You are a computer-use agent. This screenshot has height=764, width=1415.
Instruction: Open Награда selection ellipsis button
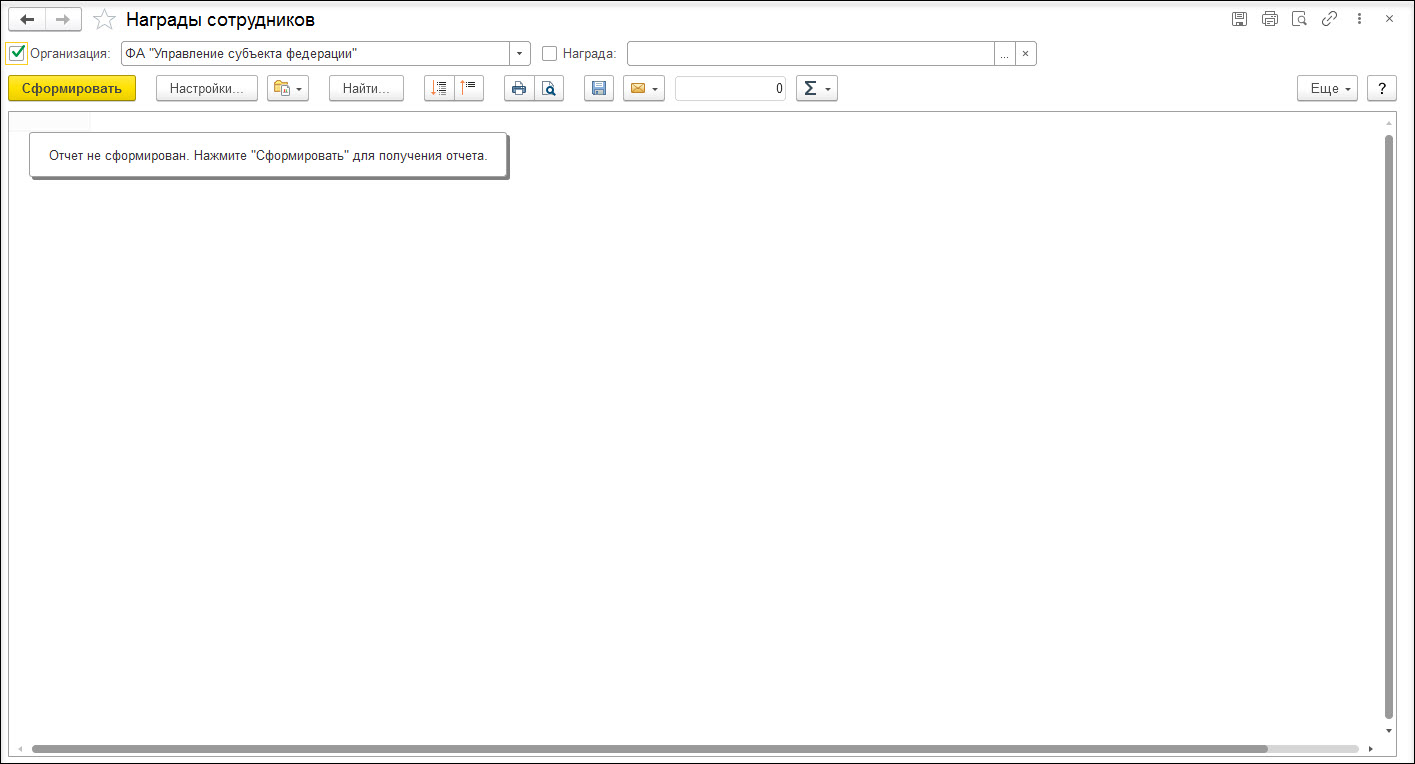[1005, 53]
